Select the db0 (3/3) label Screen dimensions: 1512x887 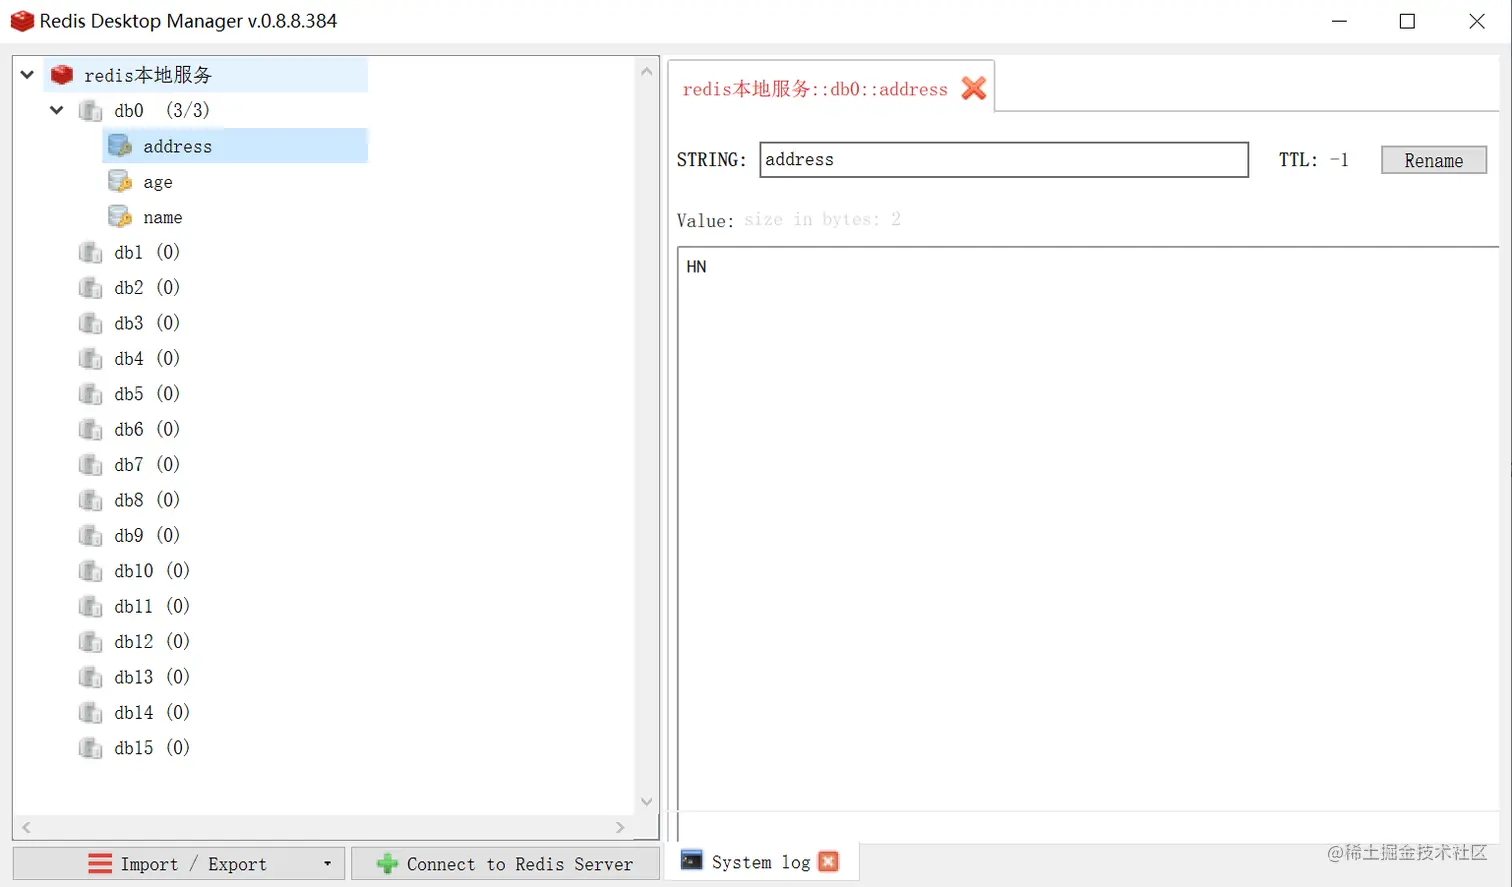162,110
